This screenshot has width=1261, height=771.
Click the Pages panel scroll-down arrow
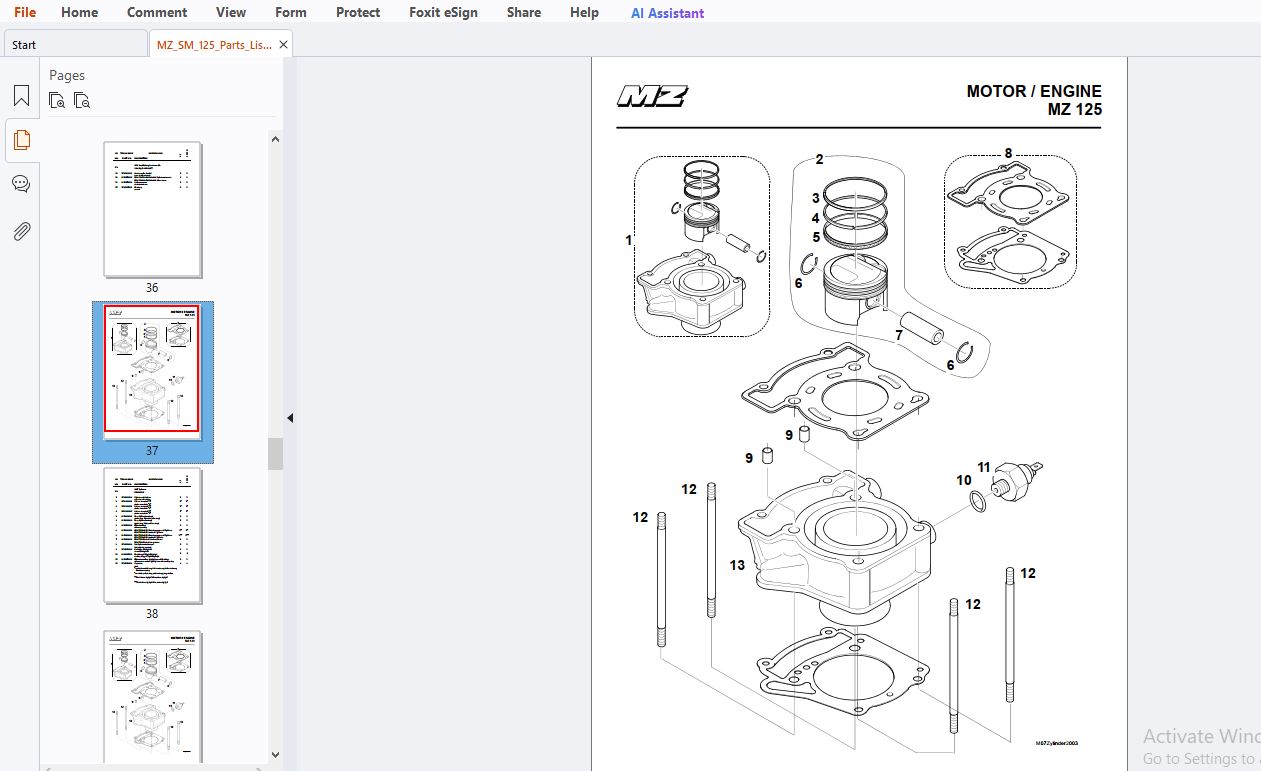pos(275,756)
